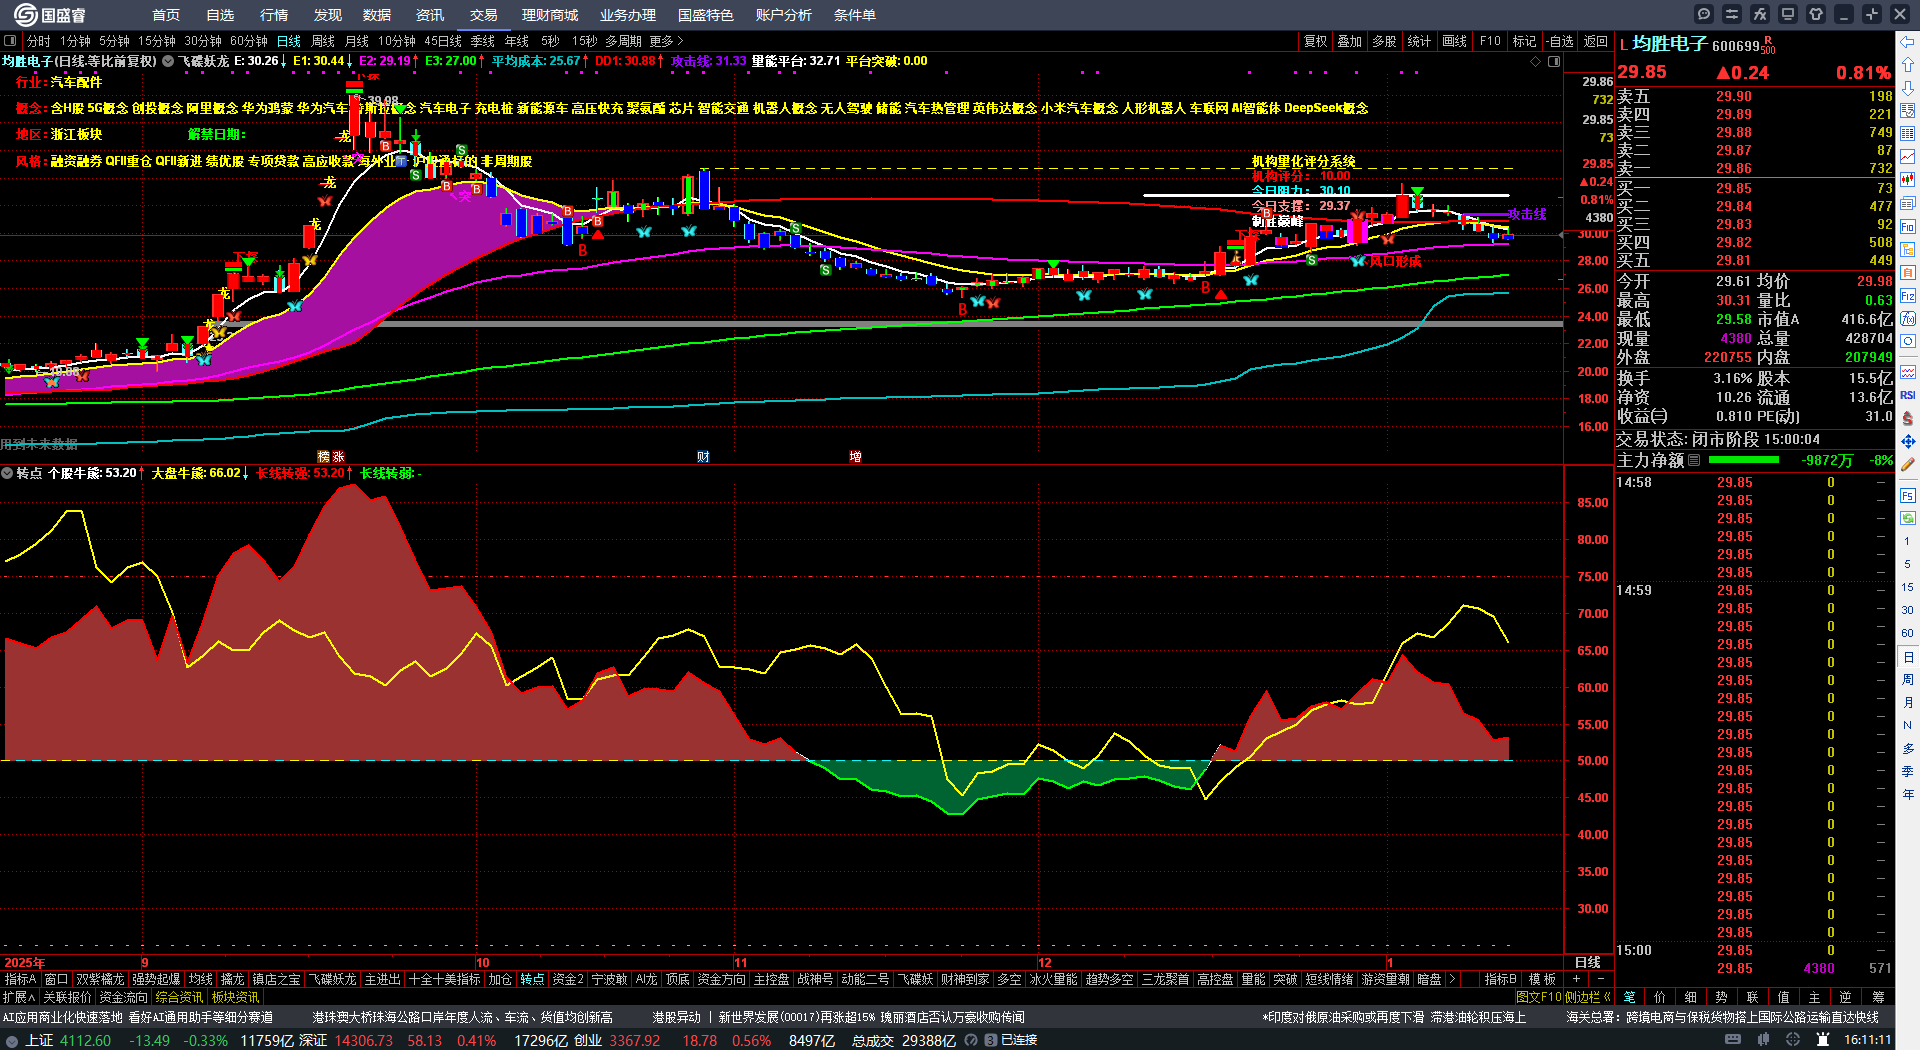Open the 交易 menu
This screenshot has height=1050, width=1920.
[484, 15]
